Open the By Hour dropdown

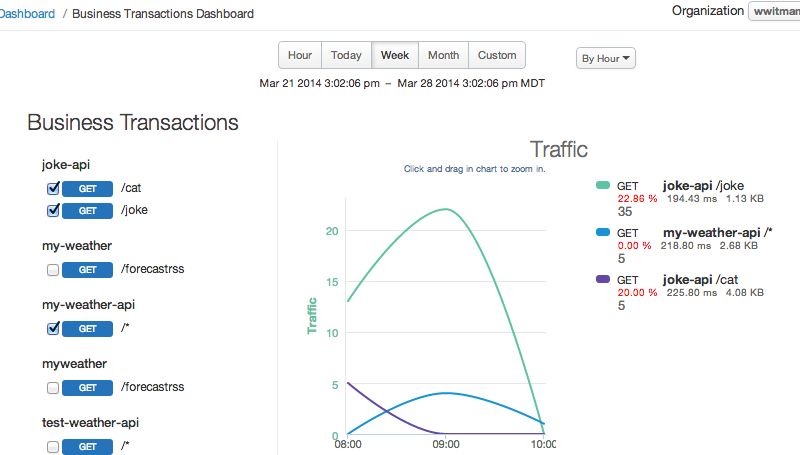(x=606, y=59)
